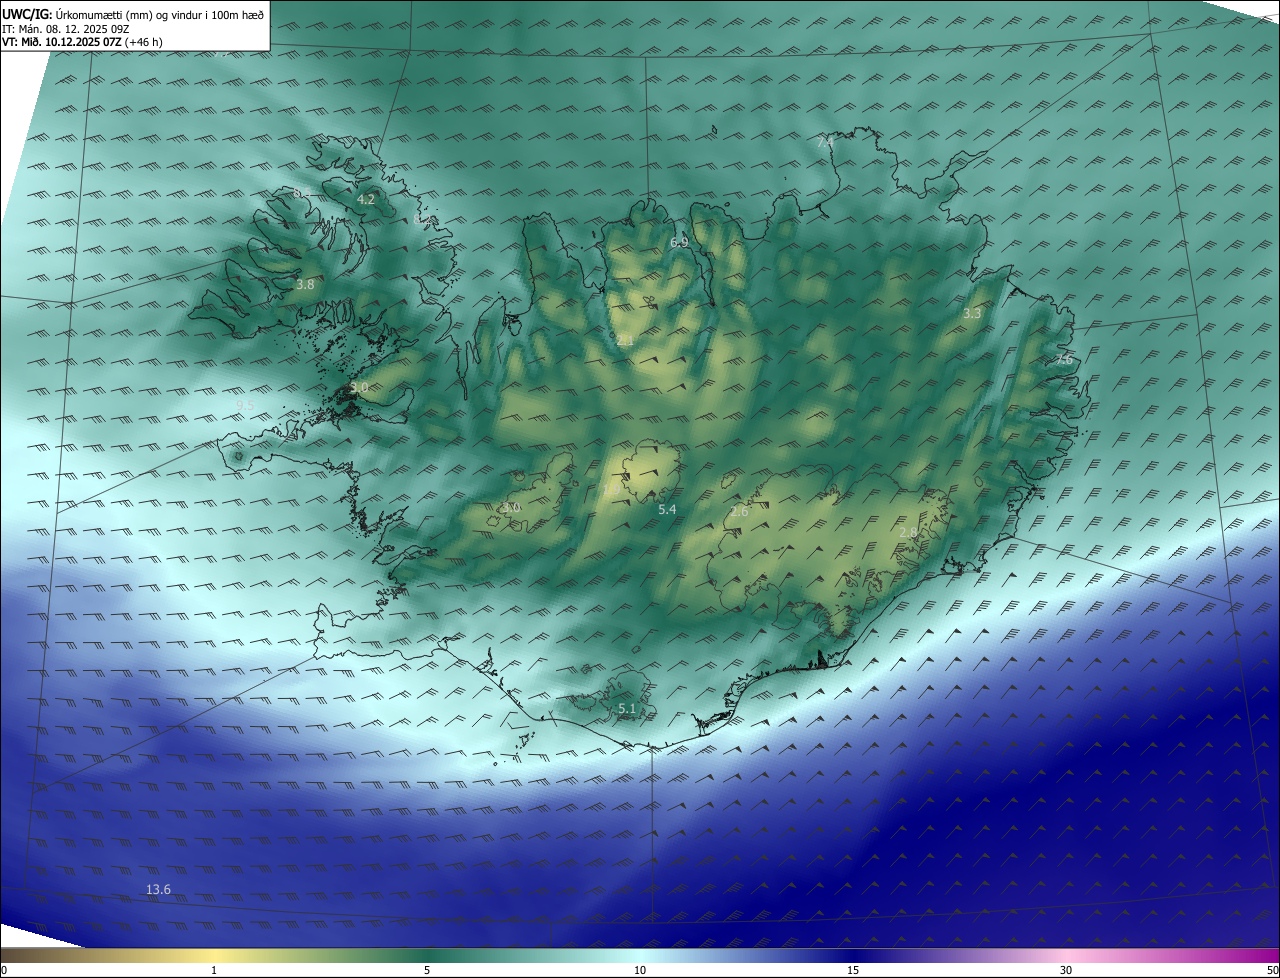Click the 5.4 value label
The image size is (1280, 978).
click(x=667, y=510)
